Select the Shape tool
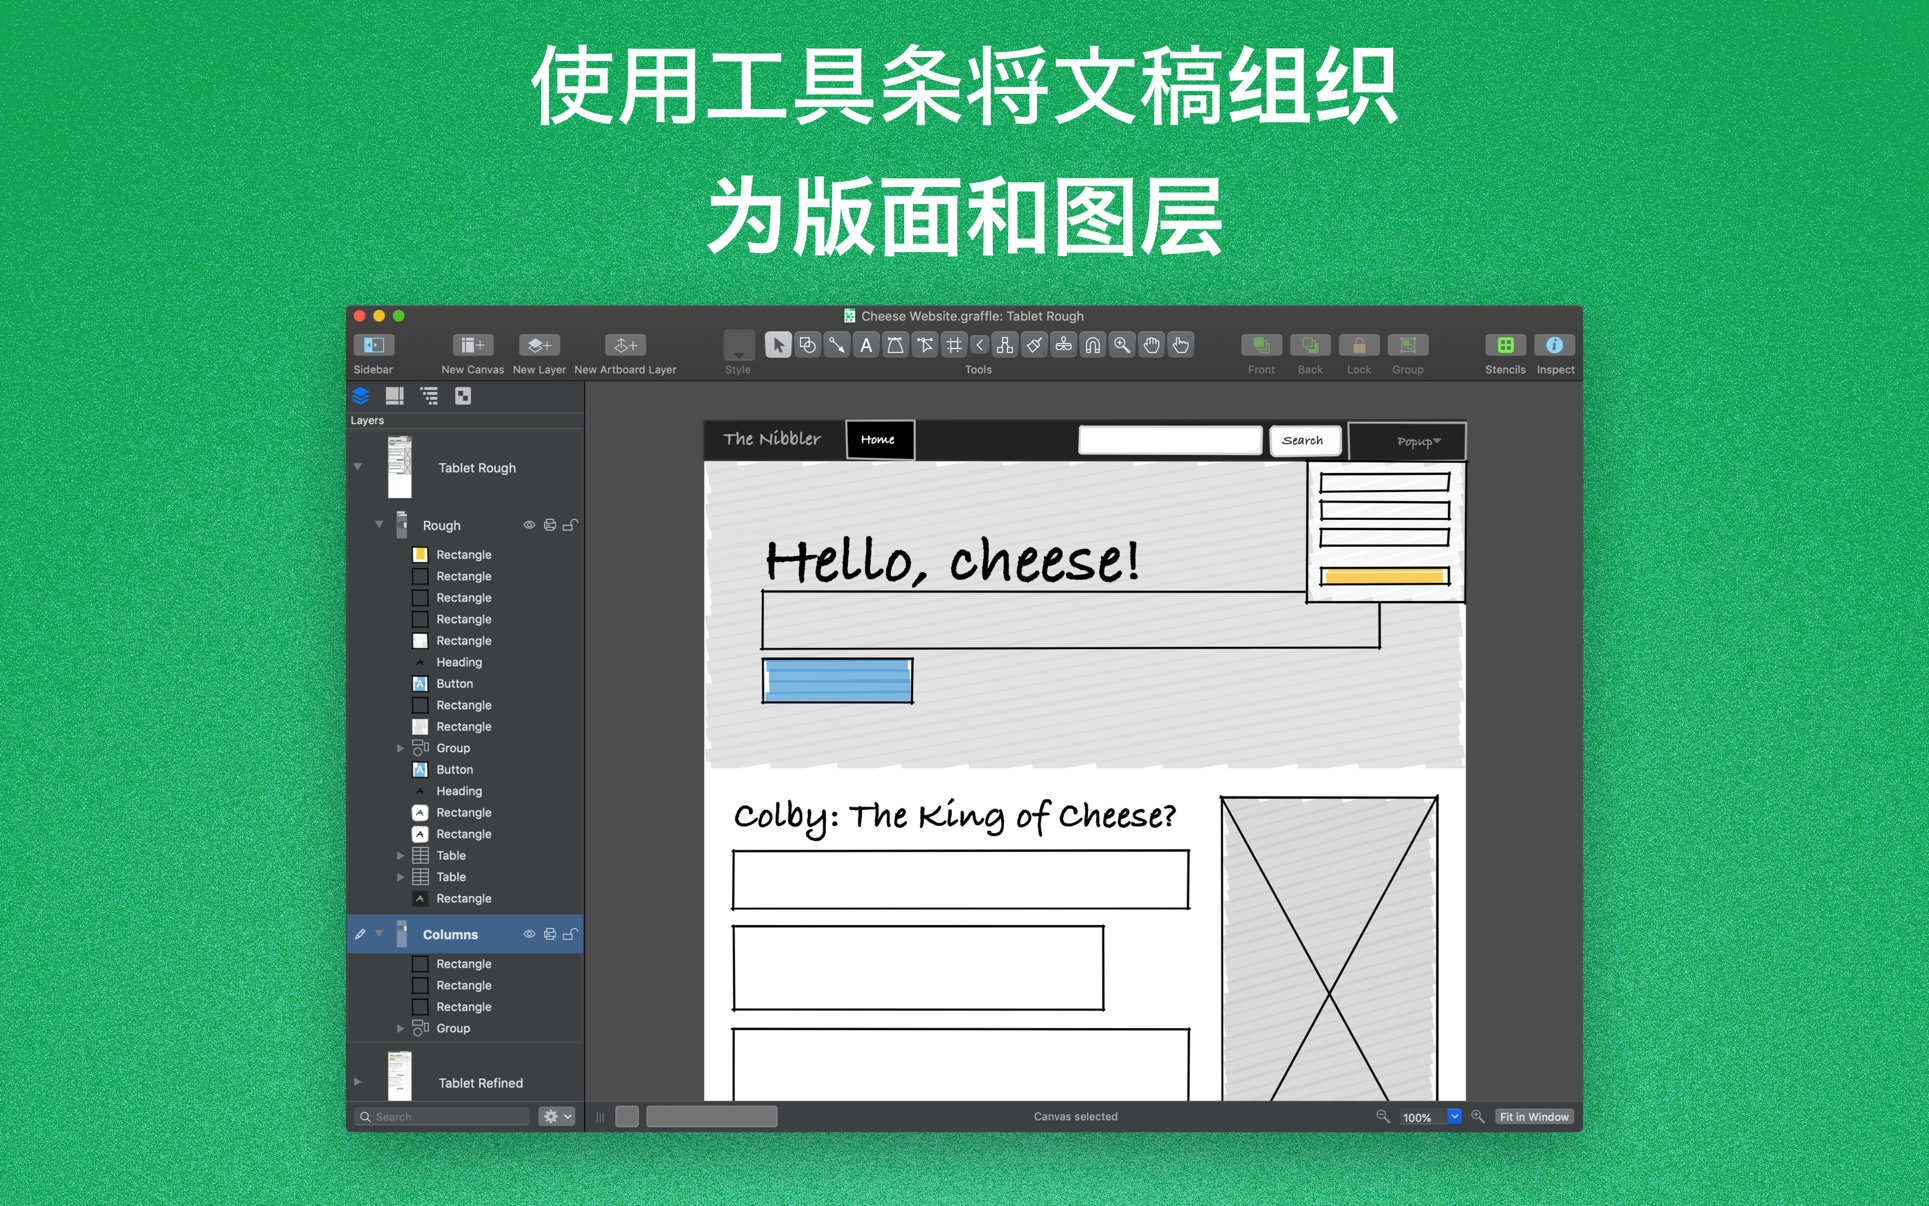Screen dimensions: 1929x1206 pos(807,345)
